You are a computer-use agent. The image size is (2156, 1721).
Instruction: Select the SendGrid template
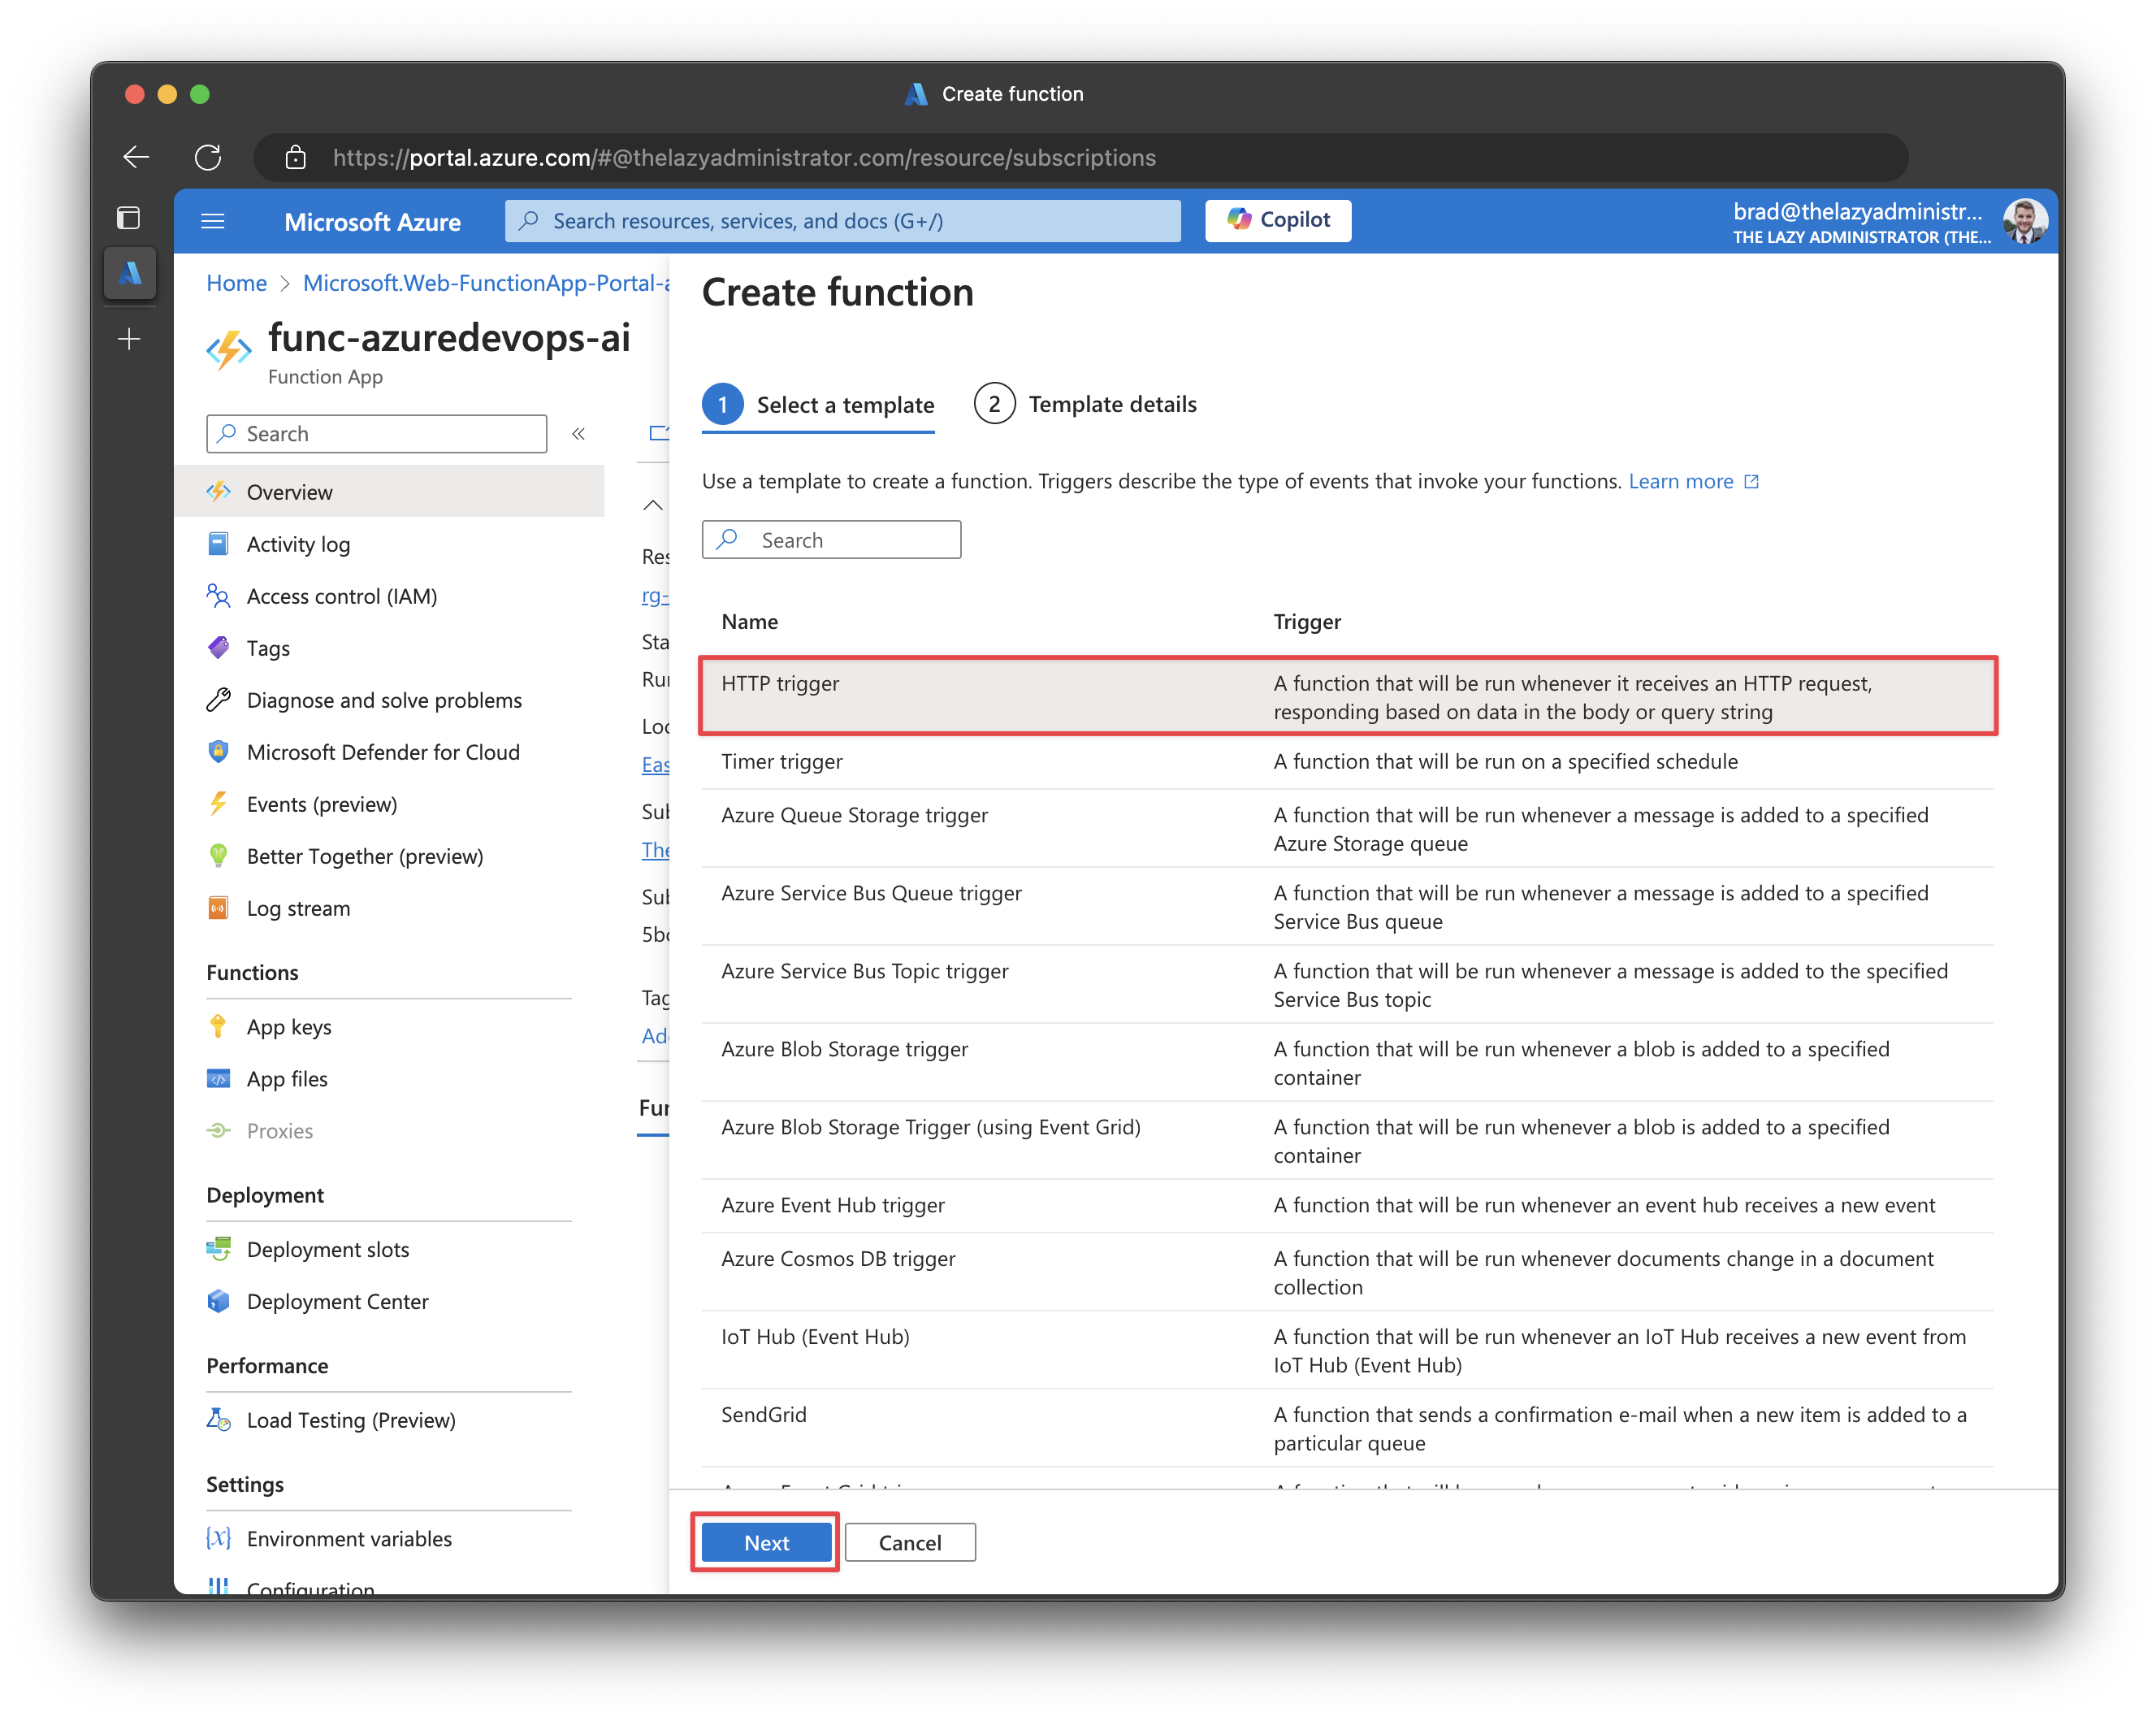pos(1347,1429)
